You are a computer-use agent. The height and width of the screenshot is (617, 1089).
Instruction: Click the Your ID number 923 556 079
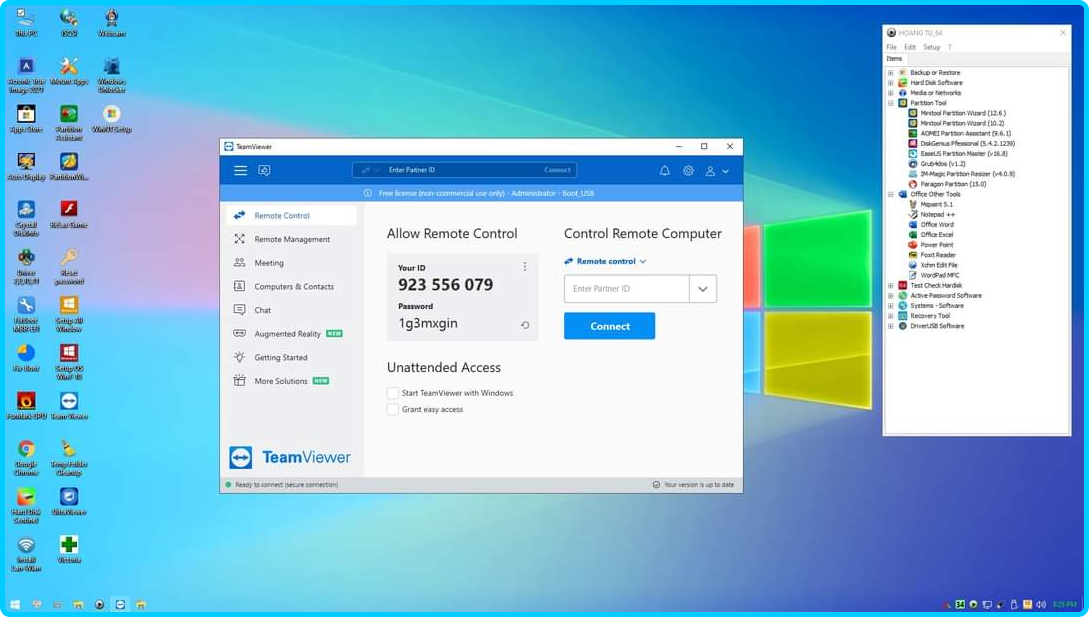click(x=445, y=285)
